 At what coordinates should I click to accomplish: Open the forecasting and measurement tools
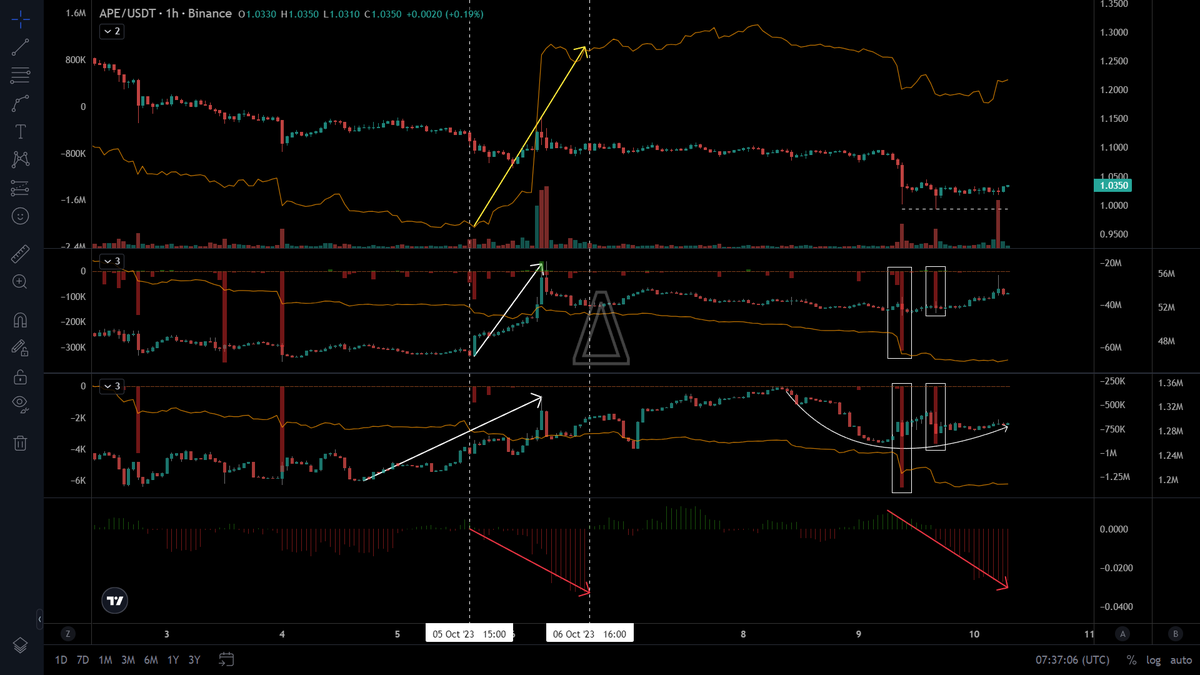[20, 187]
